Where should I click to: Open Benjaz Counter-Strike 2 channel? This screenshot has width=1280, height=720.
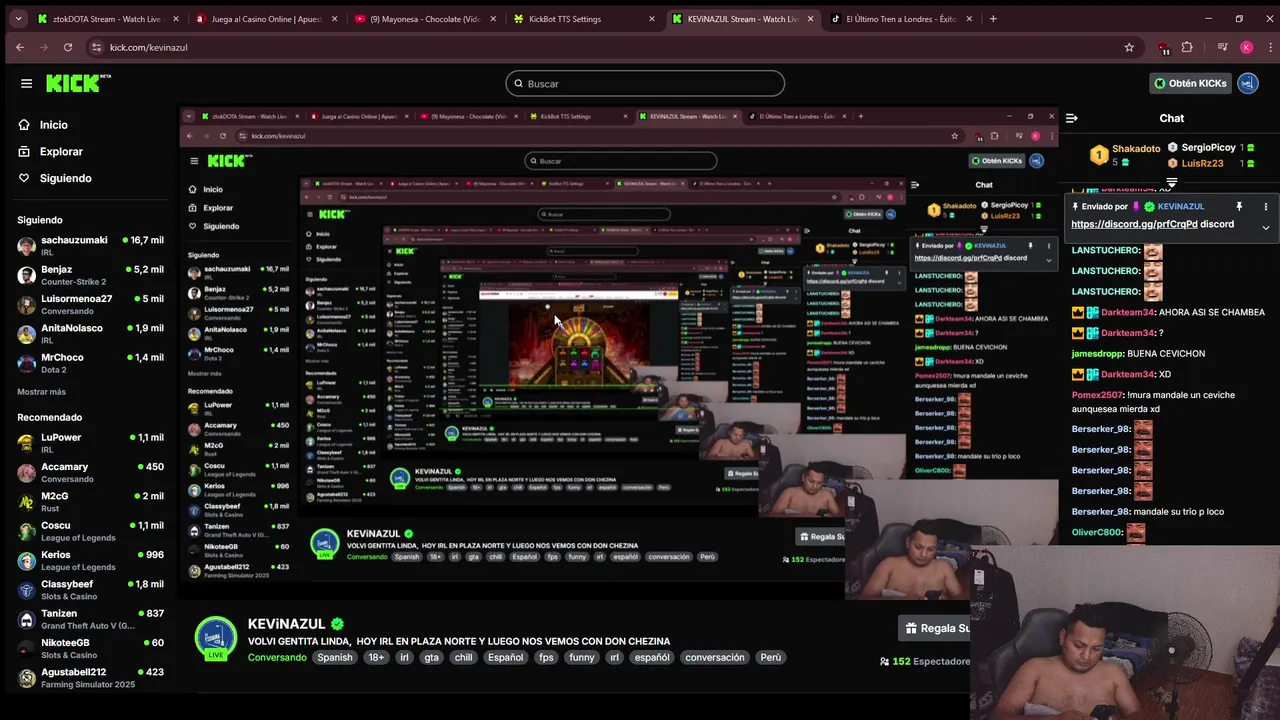90,275
